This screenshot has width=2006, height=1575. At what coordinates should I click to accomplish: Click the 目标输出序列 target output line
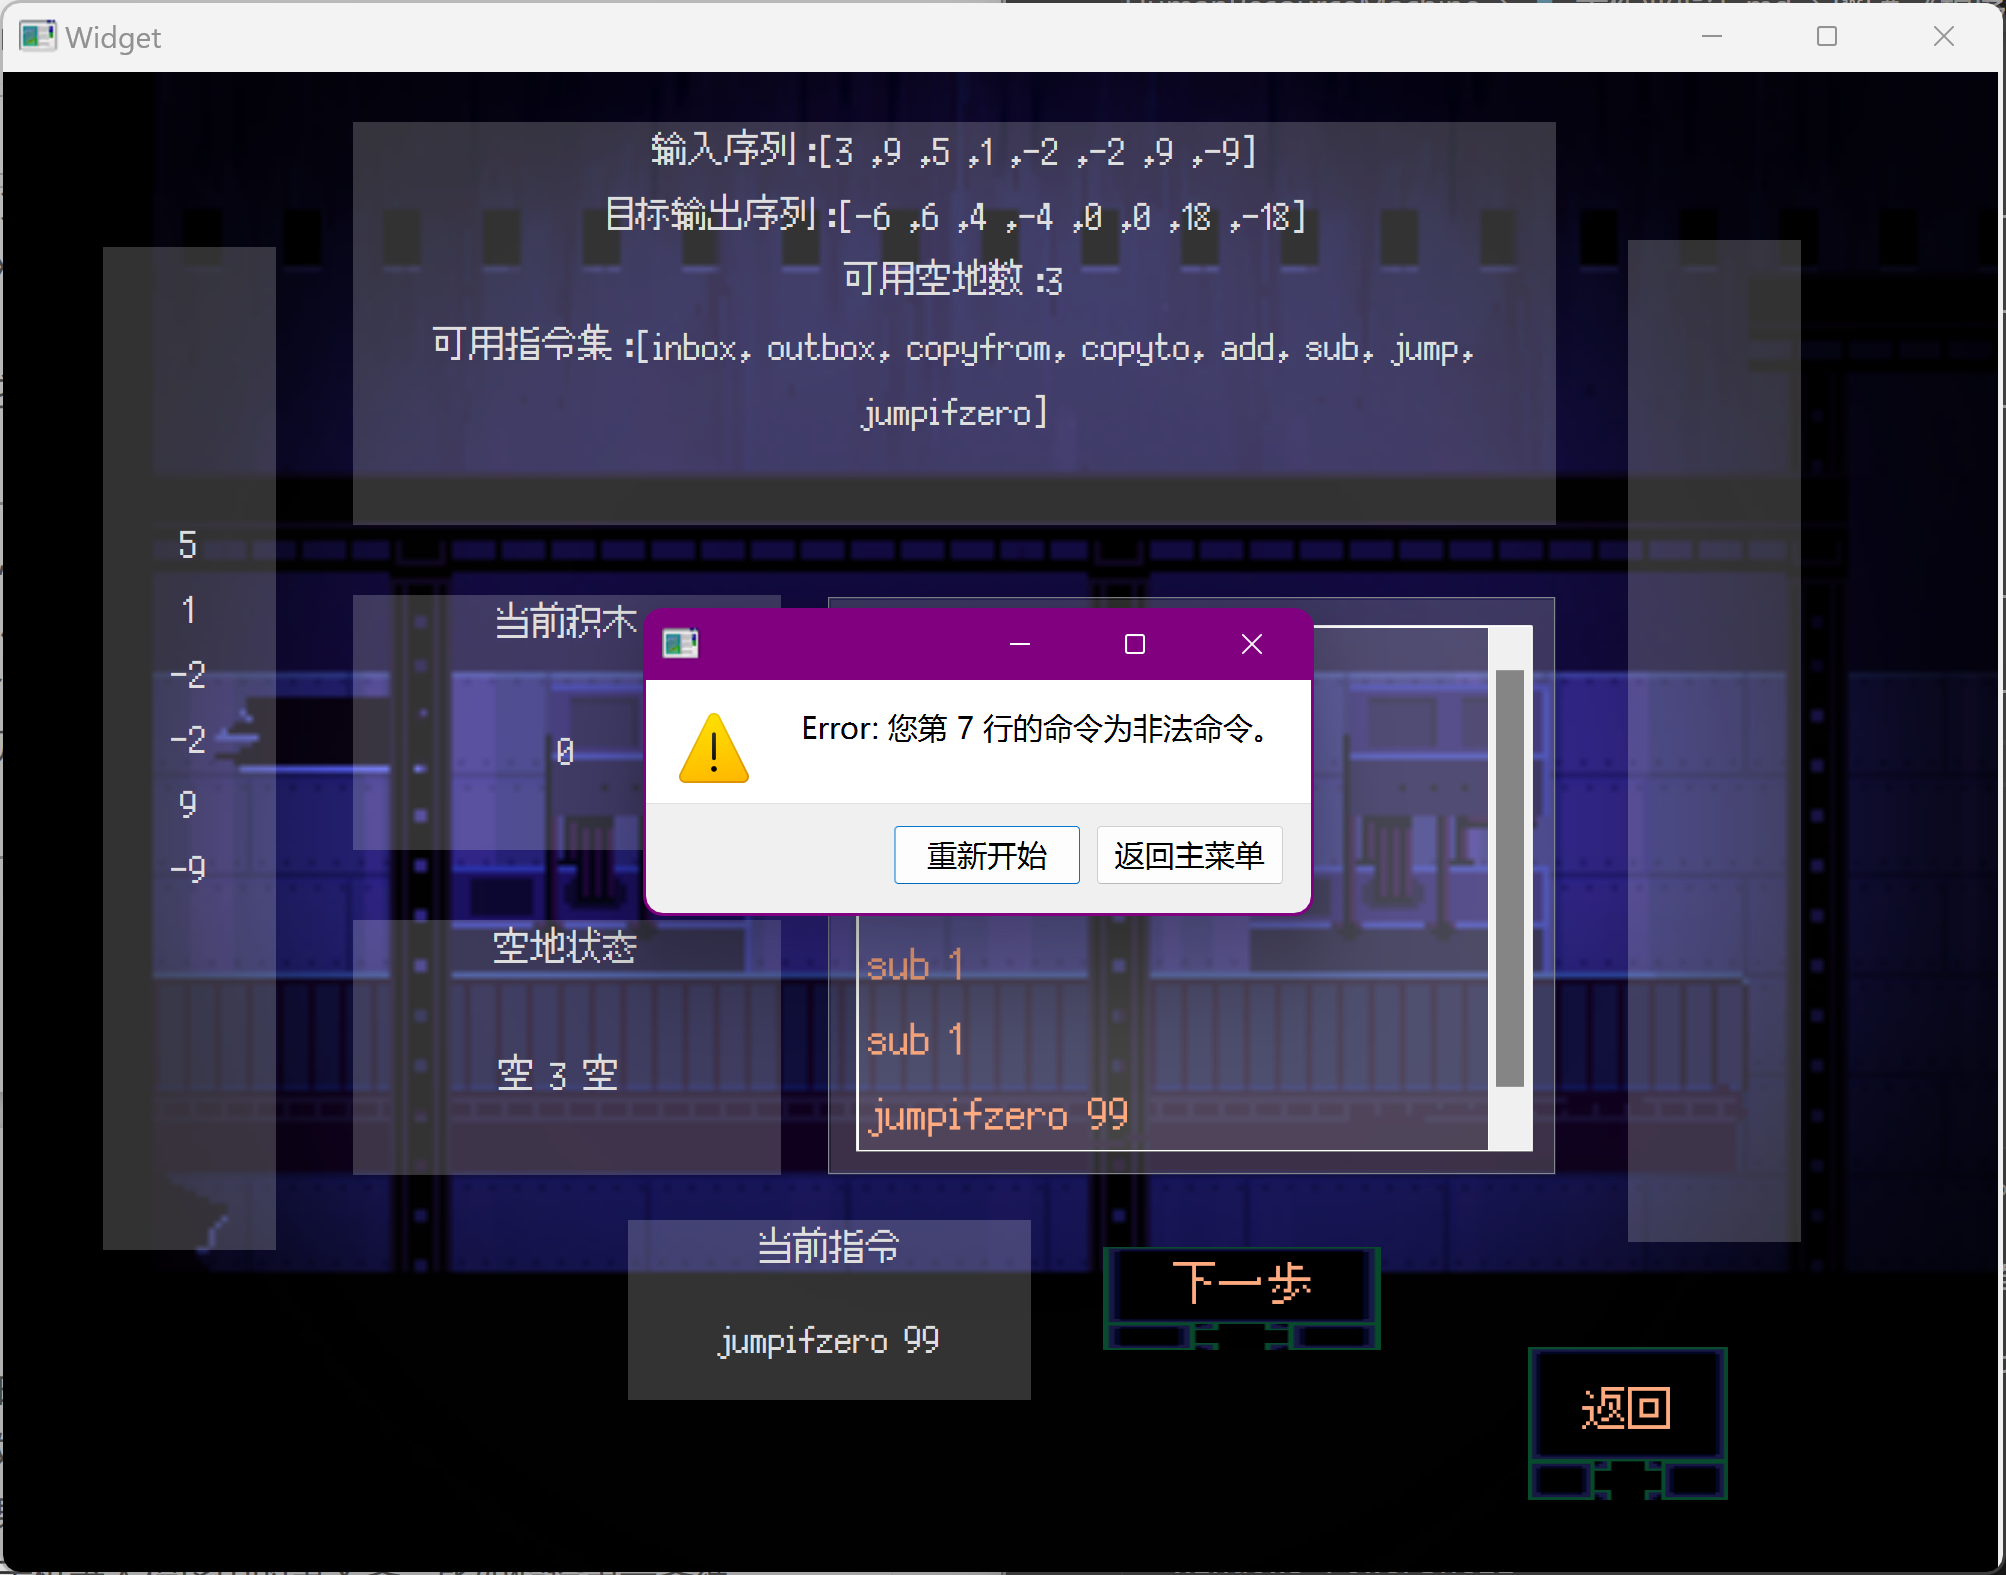955,216
